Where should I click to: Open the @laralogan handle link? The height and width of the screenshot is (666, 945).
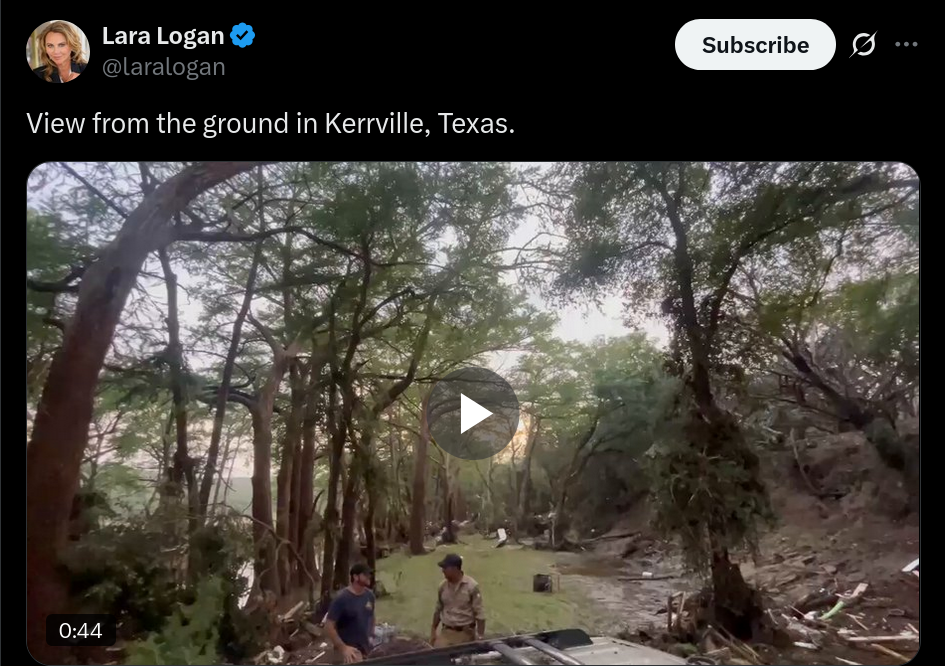click(x=163, y=67)
